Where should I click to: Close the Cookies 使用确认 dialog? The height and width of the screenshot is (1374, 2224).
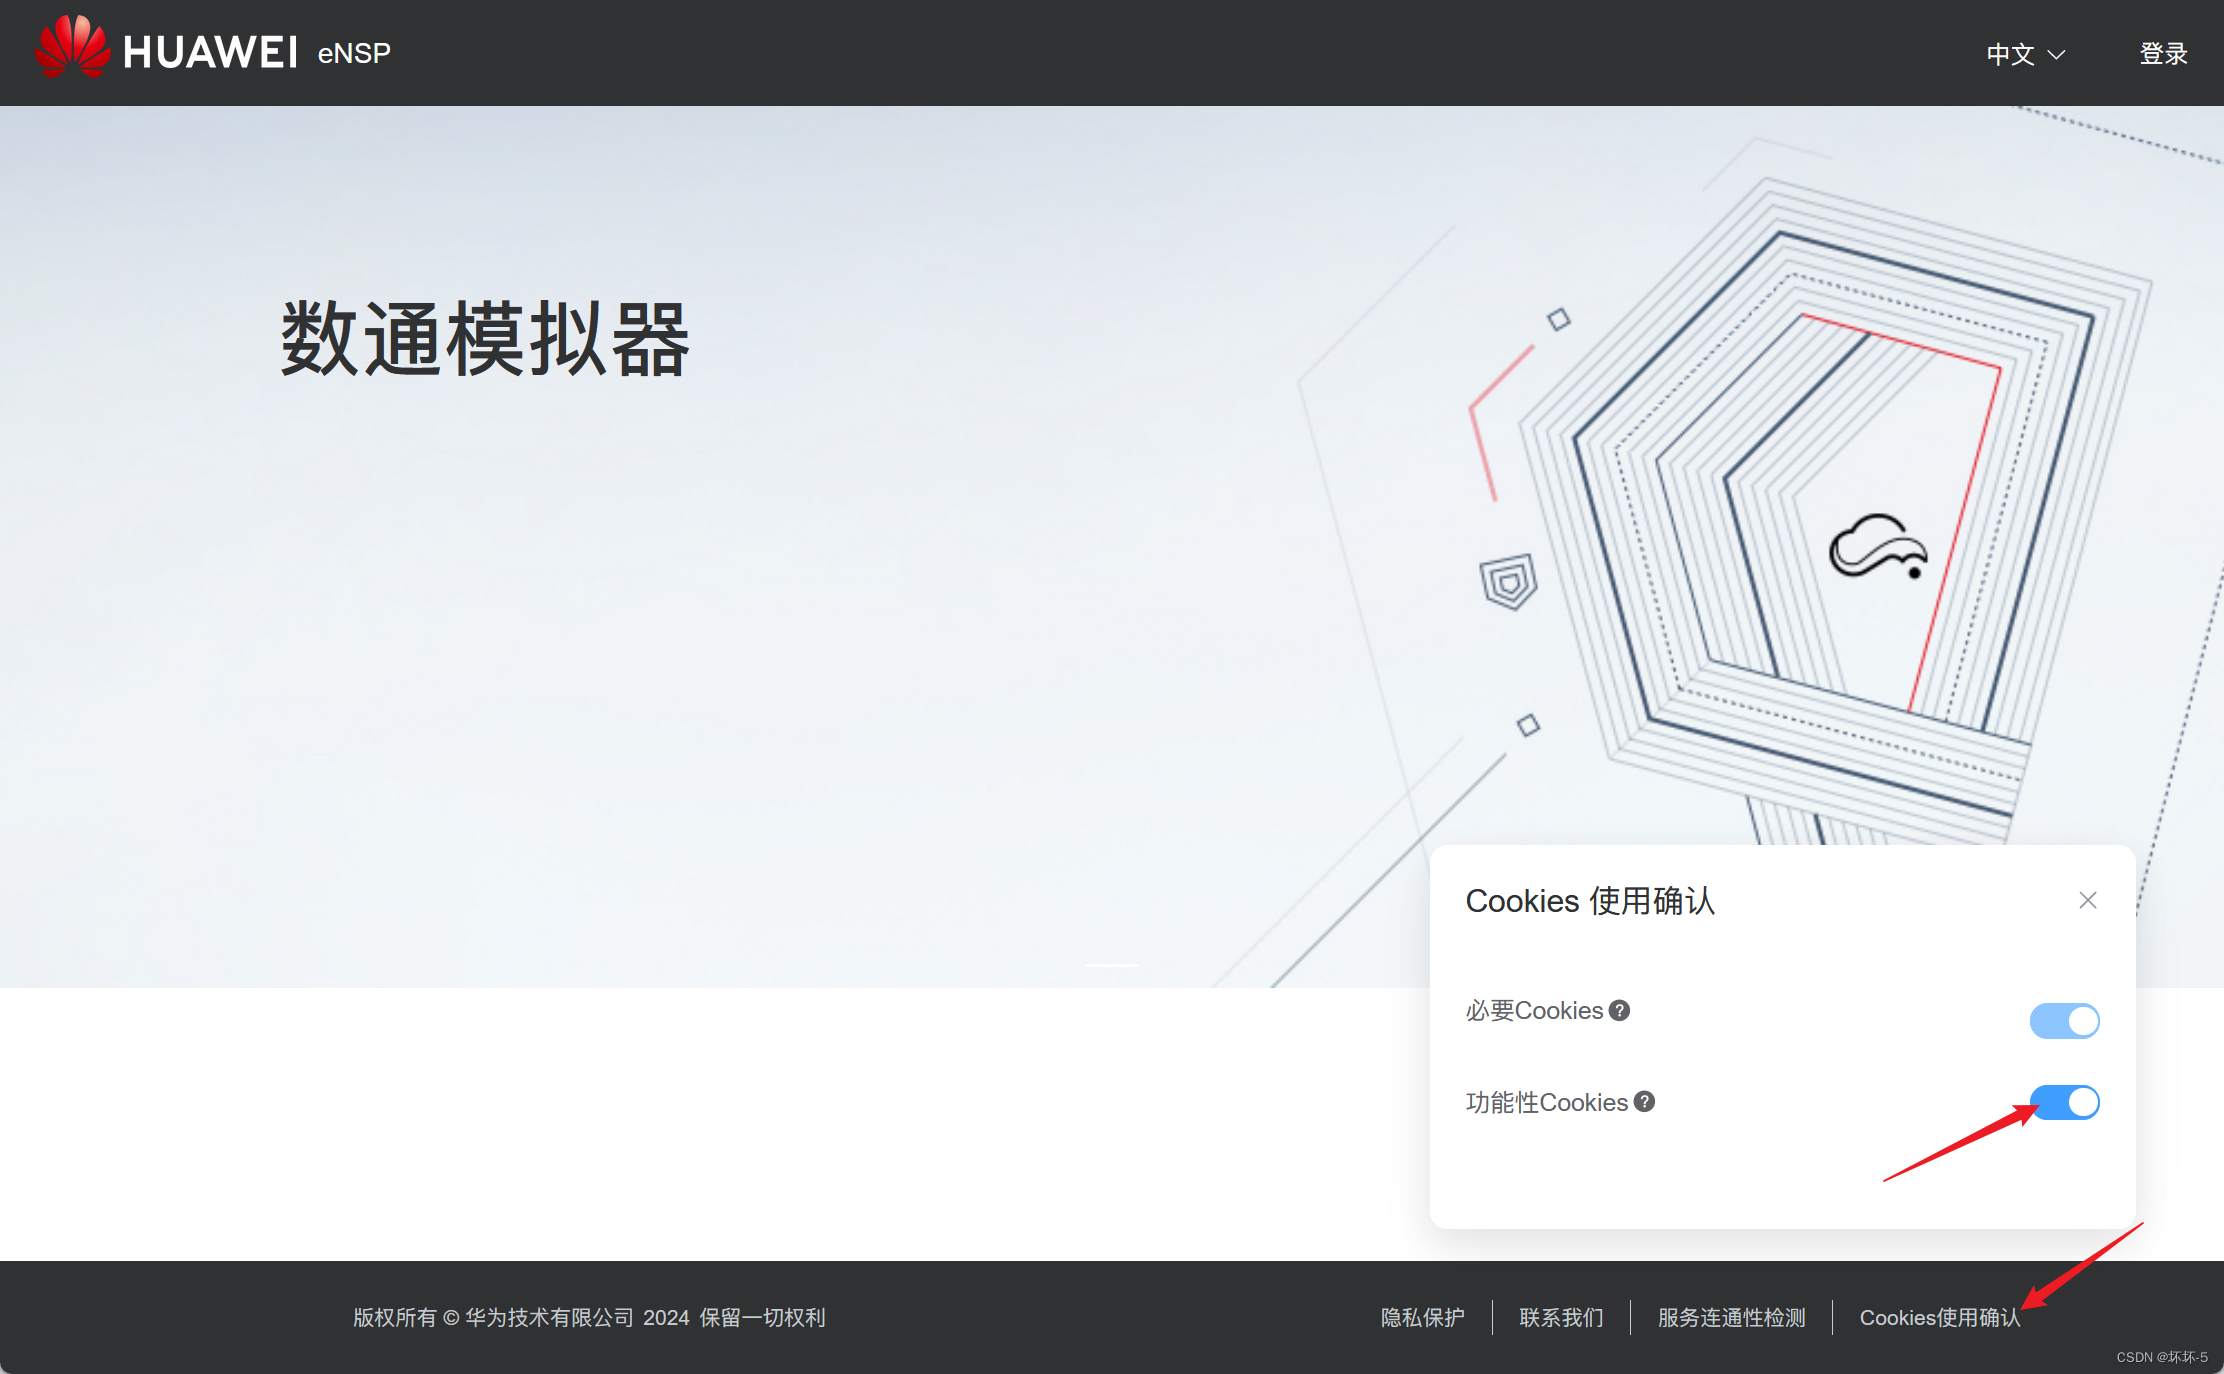[x=2088, y=900]
